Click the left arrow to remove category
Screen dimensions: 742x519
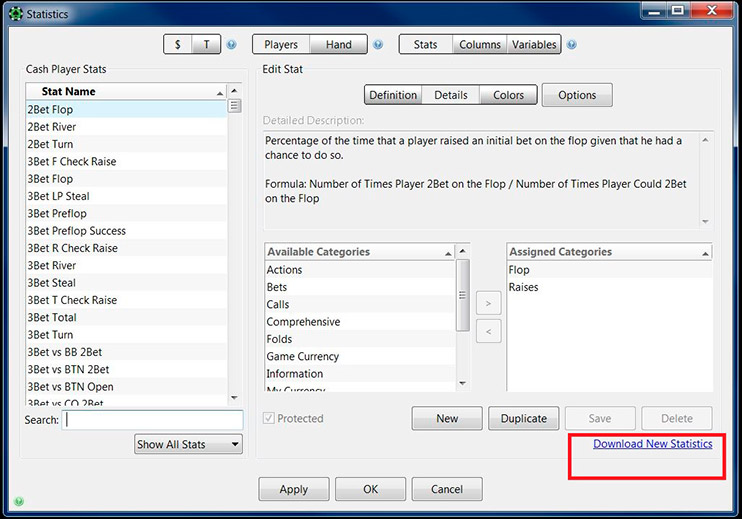(x=488, y=331)
